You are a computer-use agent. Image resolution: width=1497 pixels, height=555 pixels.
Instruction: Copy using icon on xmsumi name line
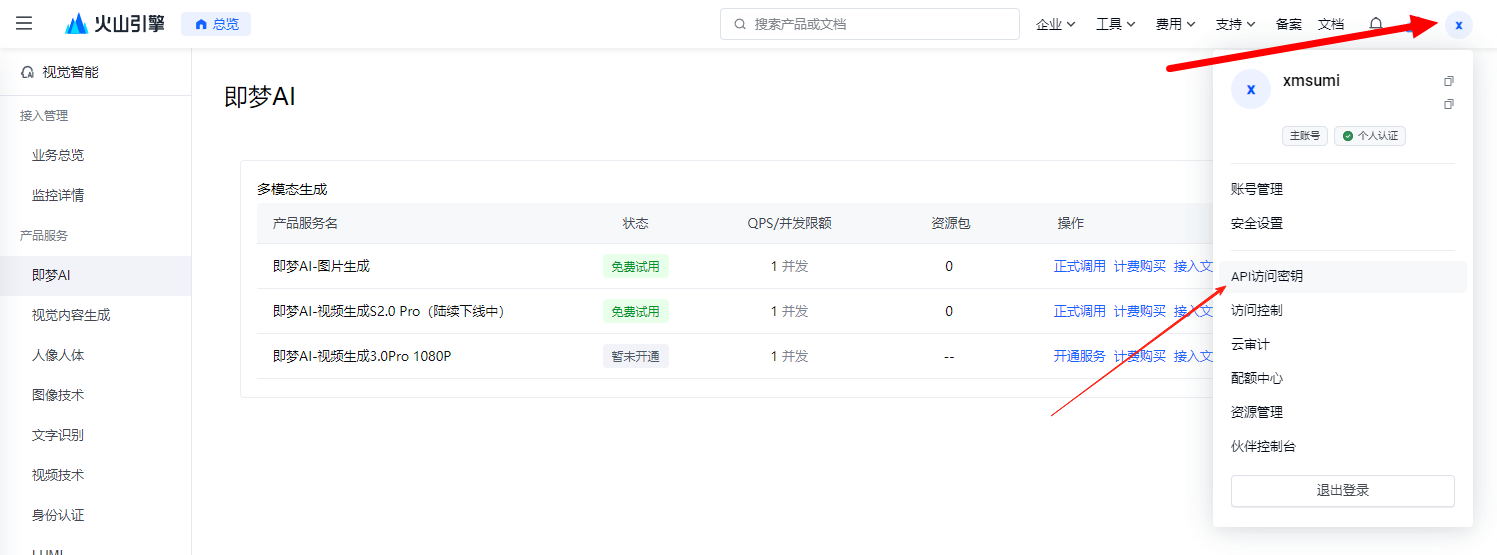pyautogui.click(x=1449, y=81)
